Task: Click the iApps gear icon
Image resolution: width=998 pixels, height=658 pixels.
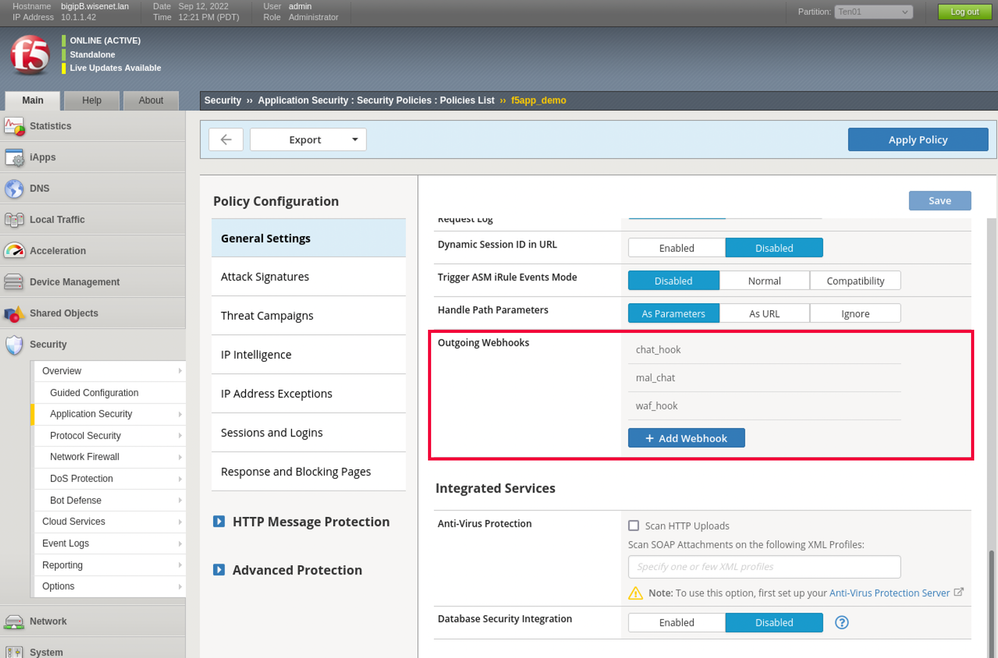Action: (14, 158)
